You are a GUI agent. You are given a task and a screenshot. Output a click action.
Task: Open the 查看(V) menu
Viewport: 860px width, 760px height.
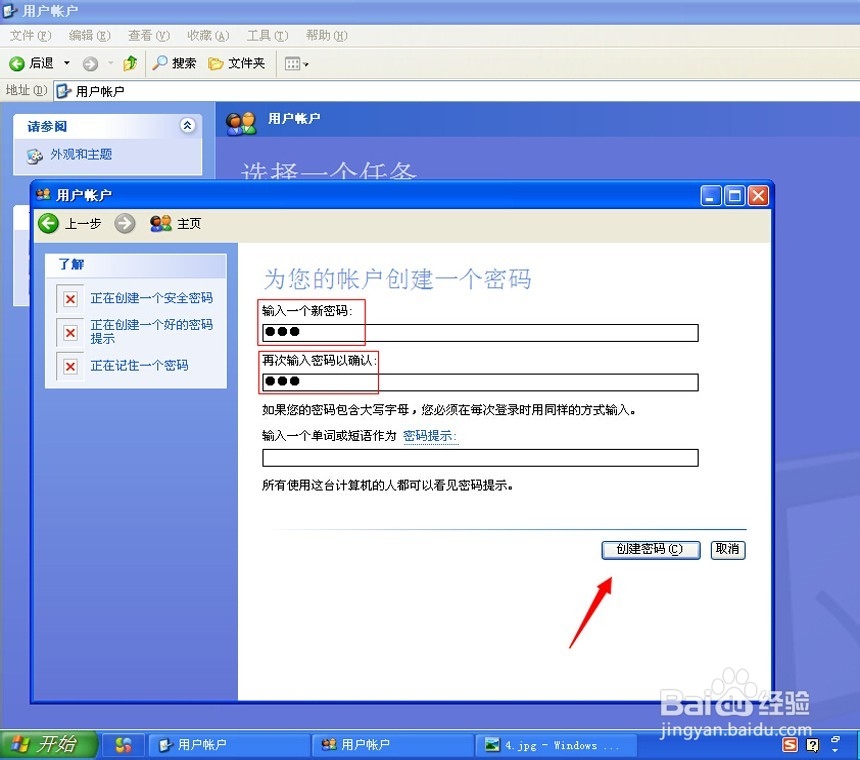pos(149,36)
